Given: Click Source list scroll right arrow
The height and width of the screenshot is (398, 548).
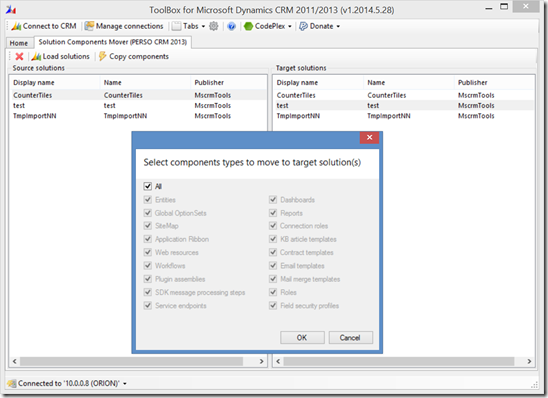Looking at the screenshot, I should click(x=261, y=361).
